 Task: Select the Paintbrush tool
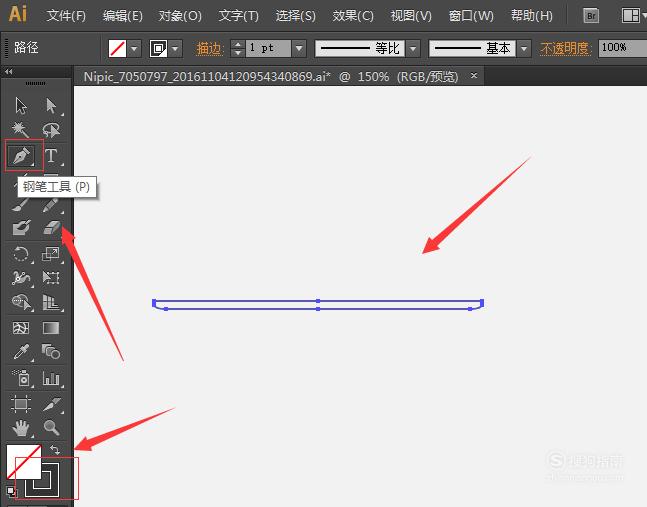20,205
